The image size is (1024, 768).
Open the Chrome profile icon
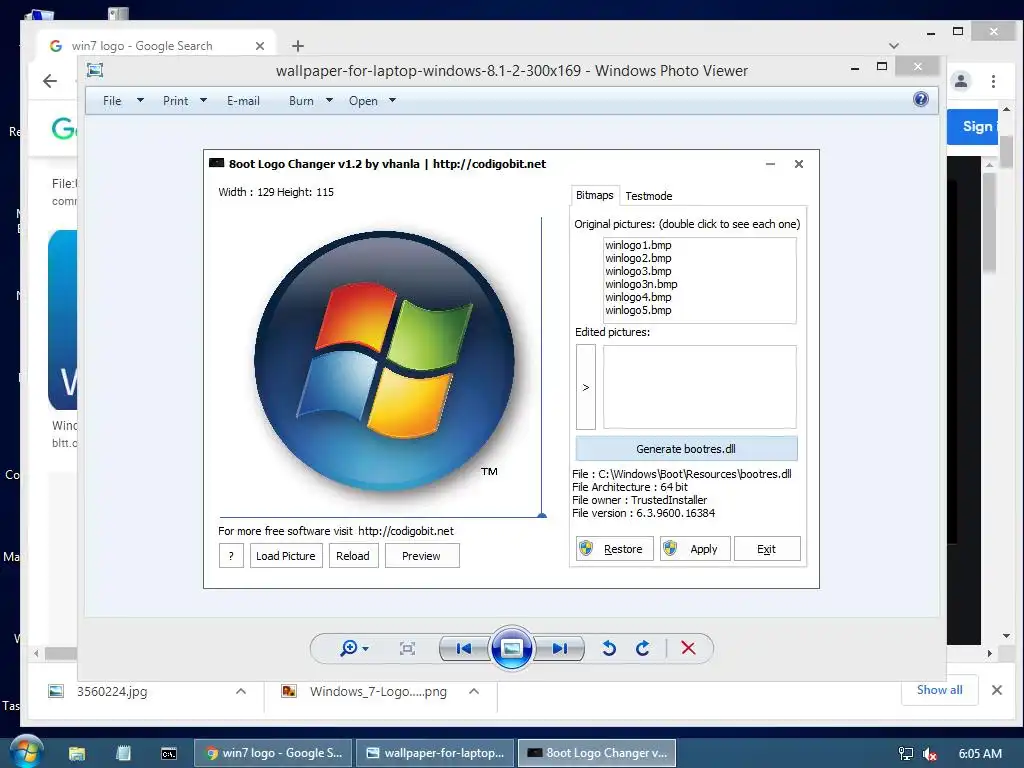[961, 81]
